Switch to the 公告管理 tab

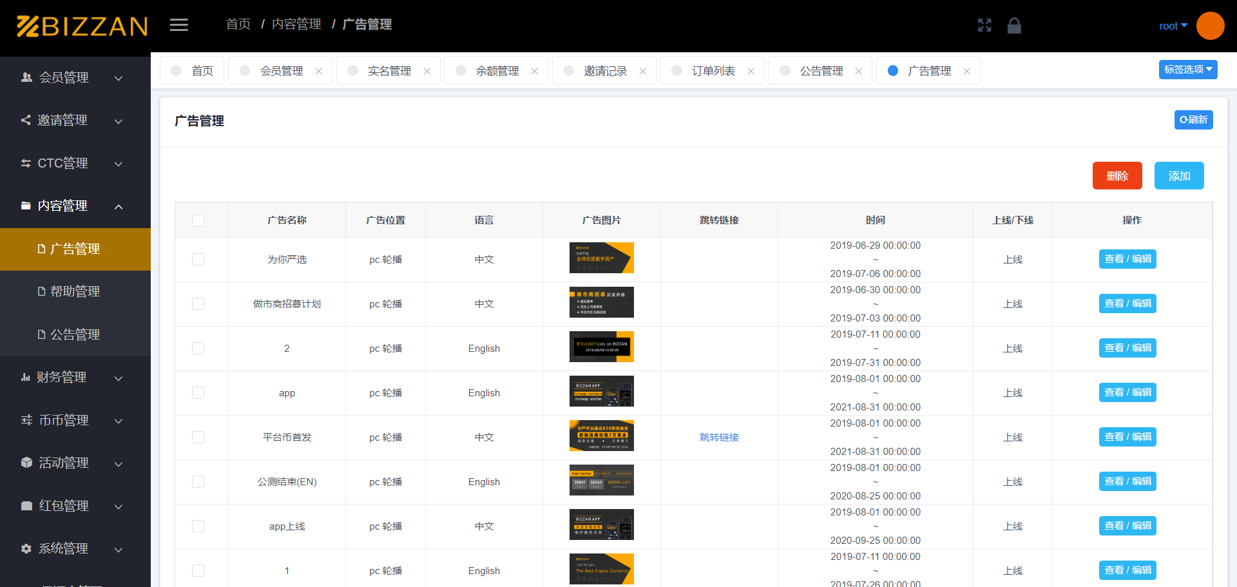pyautogui.click(x=821, y=70)
